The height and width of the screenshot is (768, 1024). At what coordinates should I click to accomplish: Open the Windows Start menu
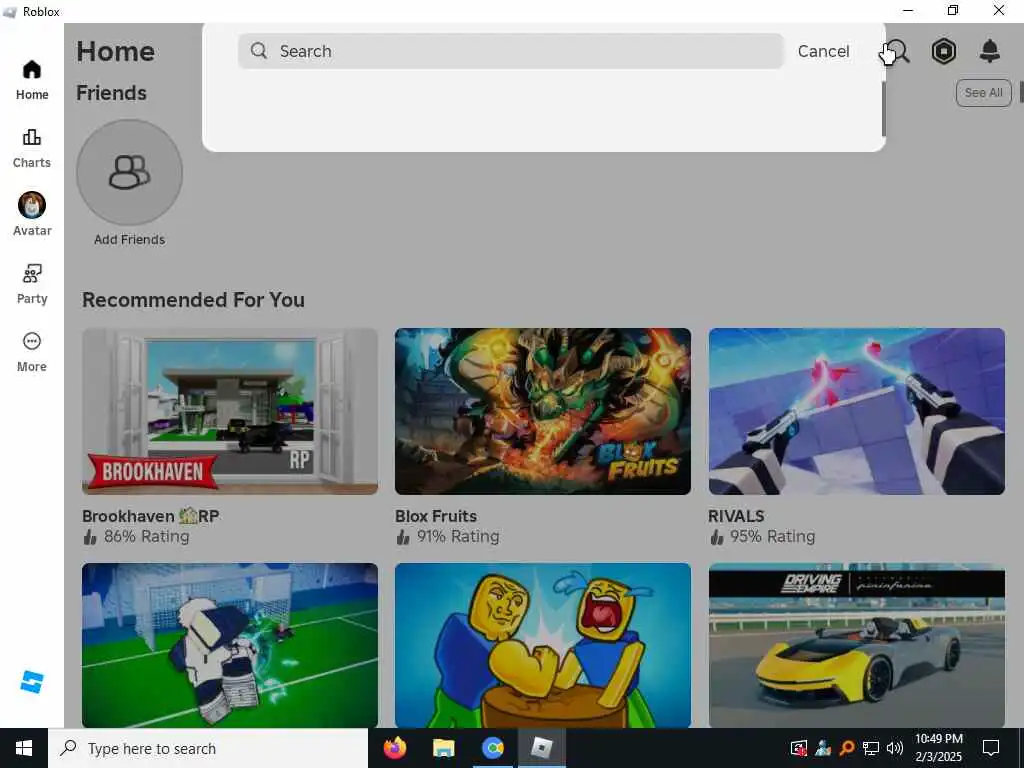pyautogui.click(x=24, y=748)
